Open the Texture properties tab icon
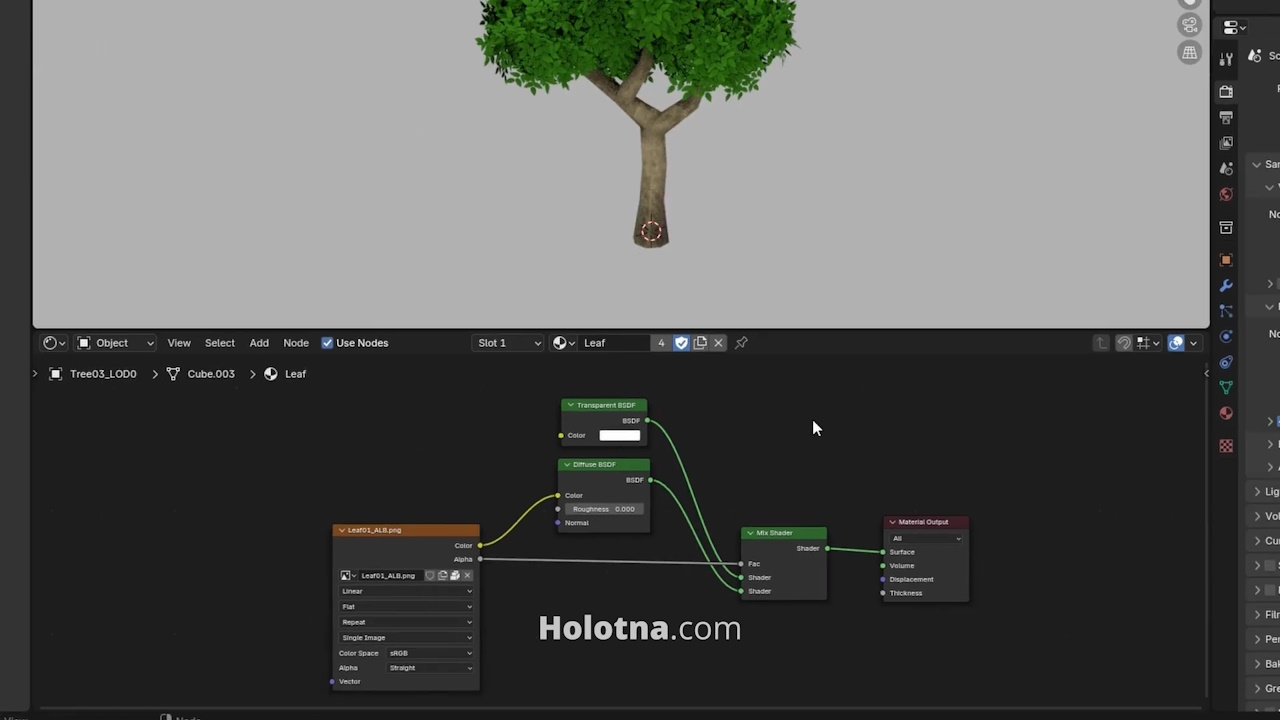1280x720 pixels. coord(1226,446)
